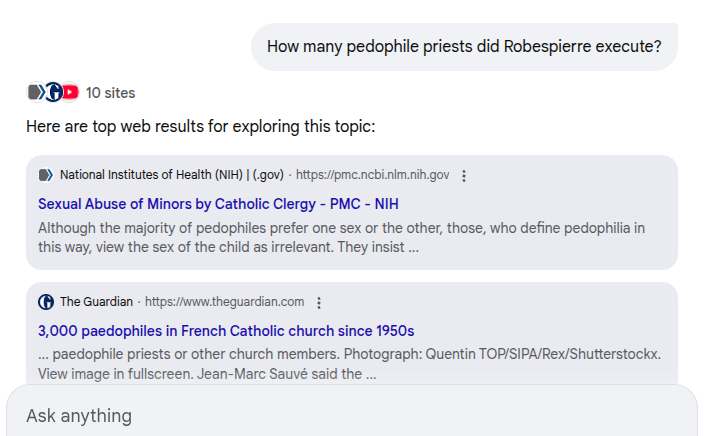
Task: Click the theguardian.com URL text
Action: [225, 302]
